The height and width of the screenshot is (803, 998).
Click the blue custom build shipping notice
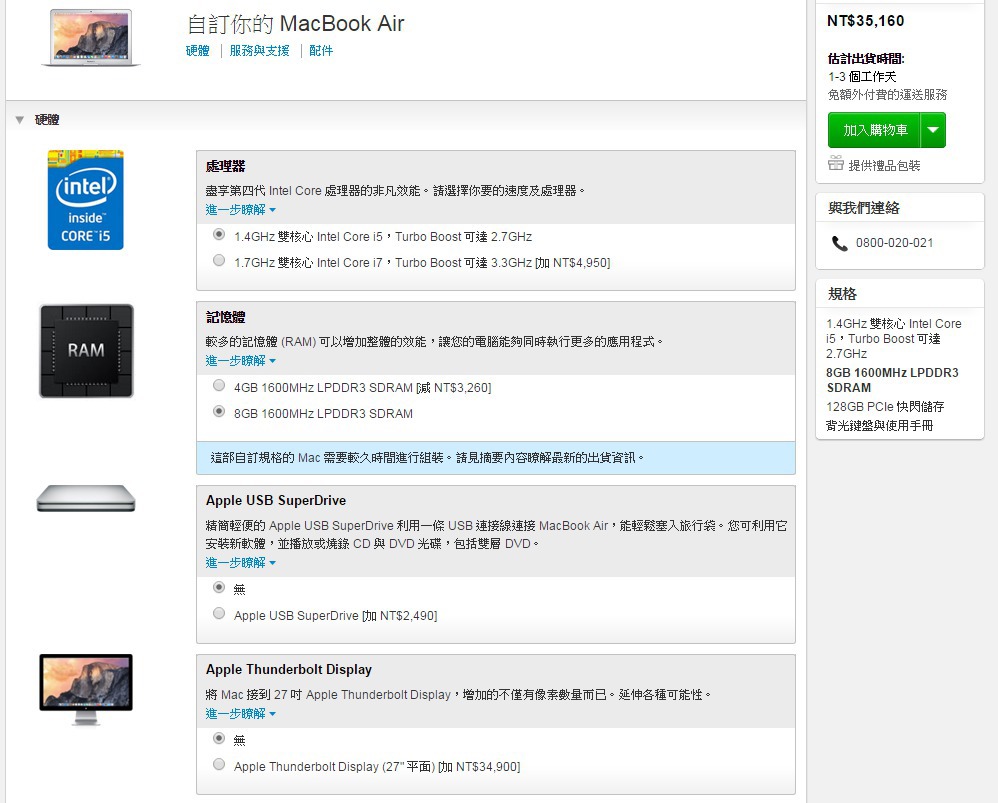496,458
